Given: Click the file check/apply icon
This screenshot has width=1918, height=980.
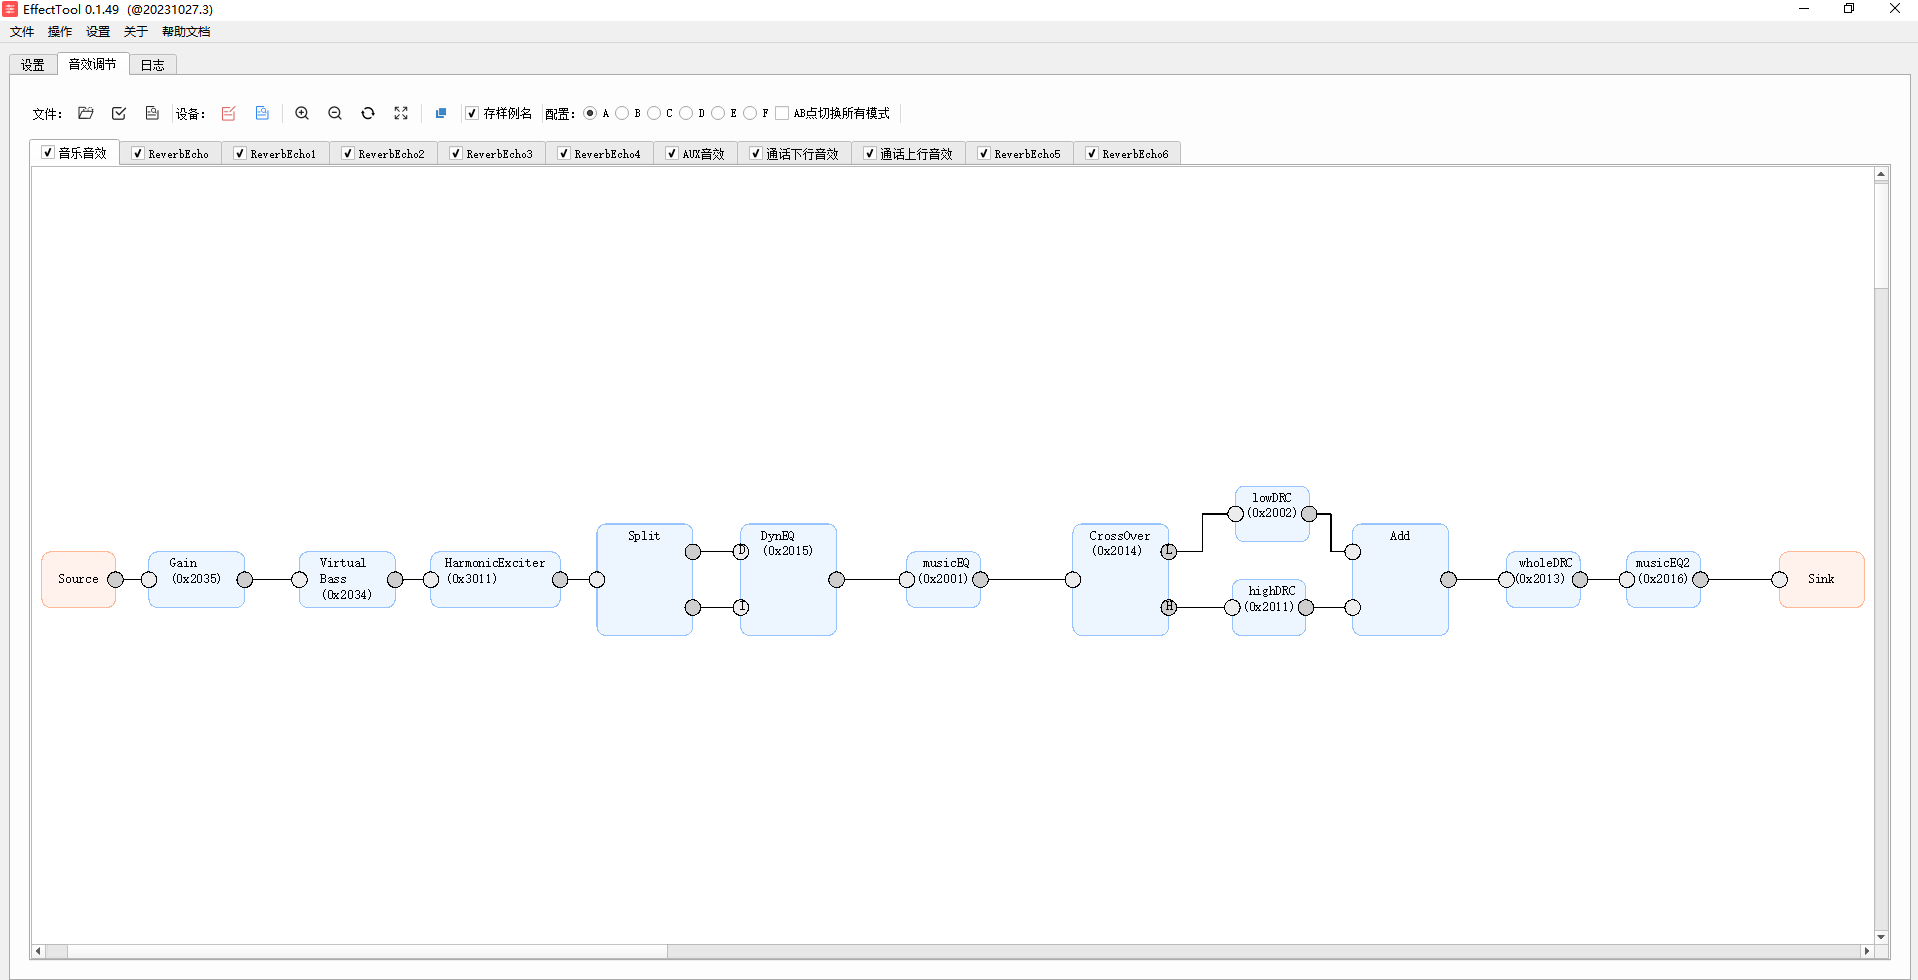Looking at the screenshot, I should (119, 113).
